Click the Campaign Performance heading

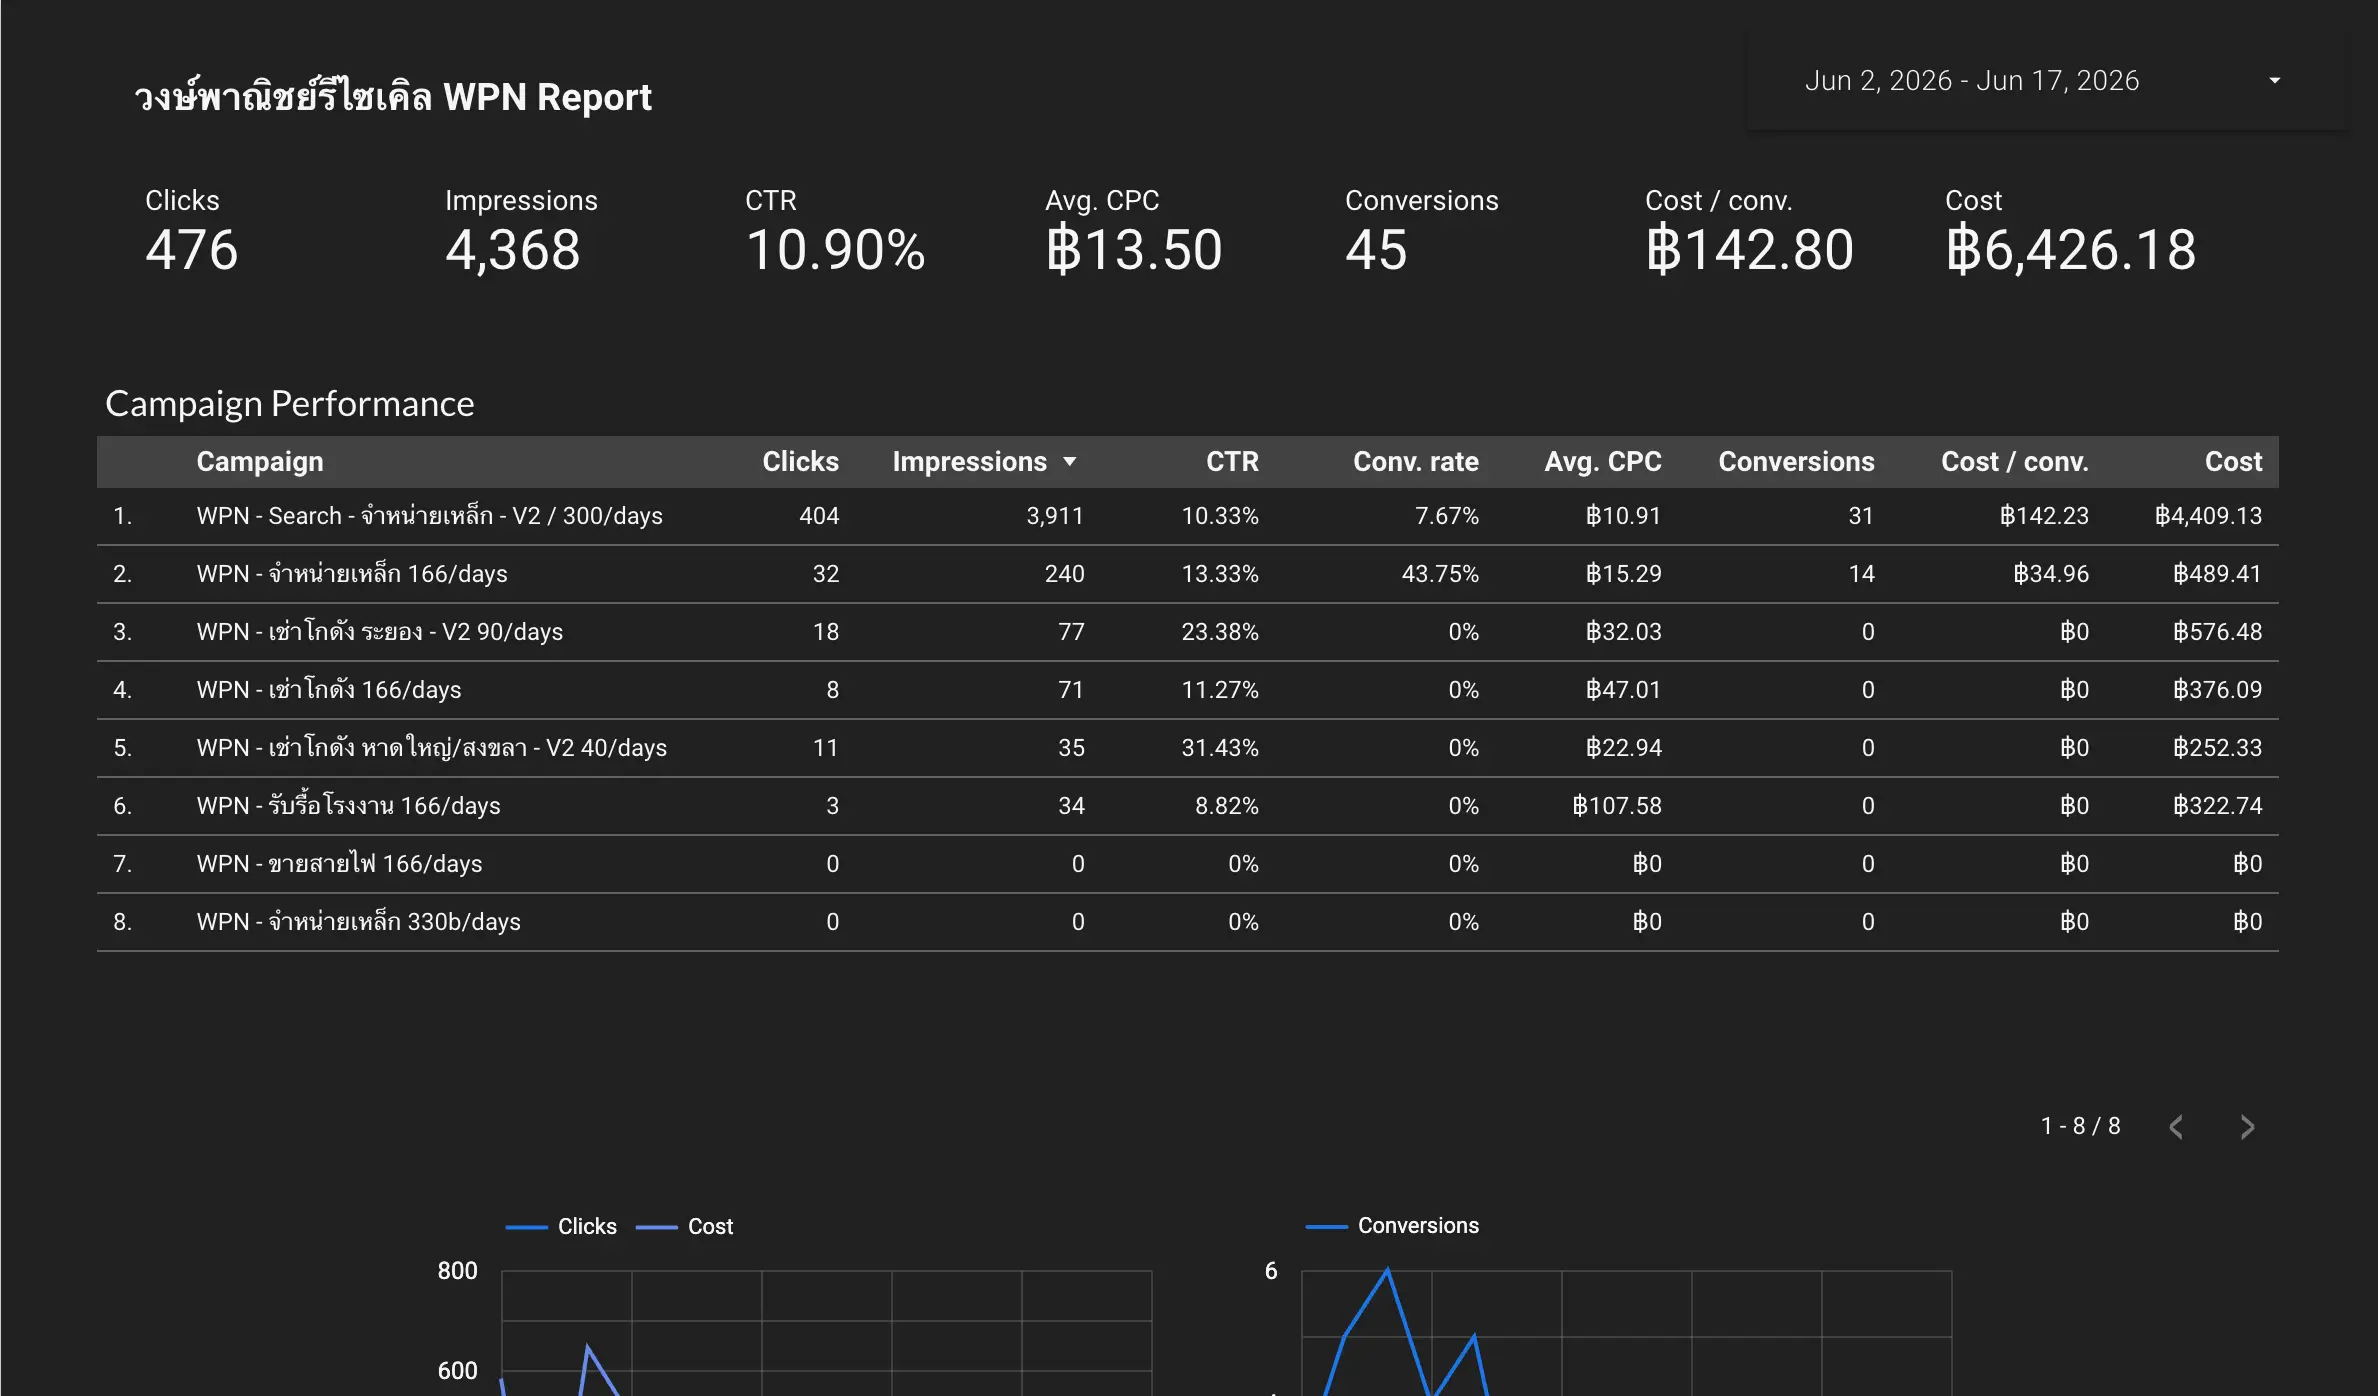click(x=290, y=404)
